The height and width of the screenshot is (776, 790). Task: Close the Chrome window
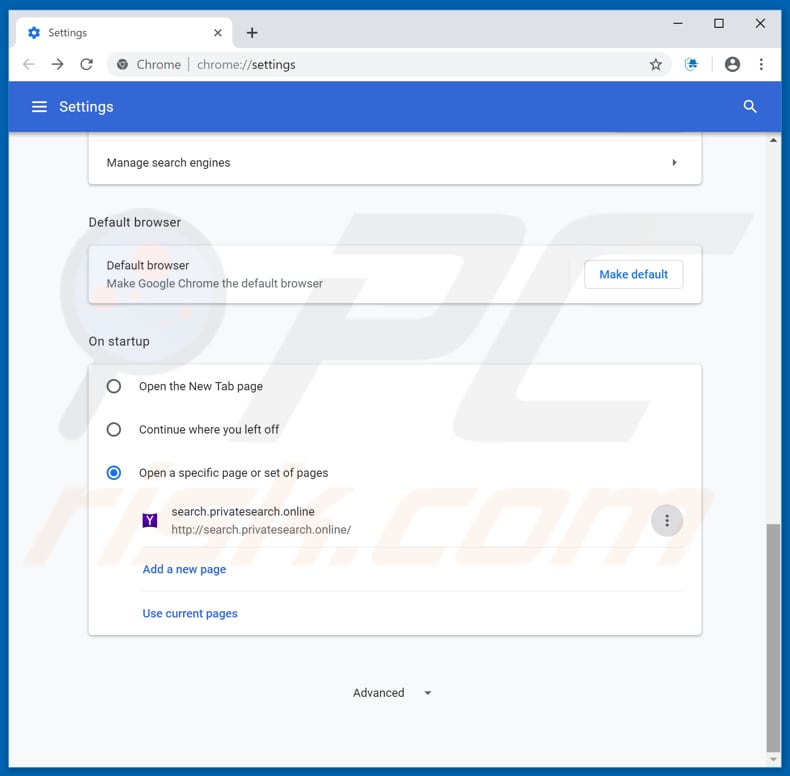(760, 23)
